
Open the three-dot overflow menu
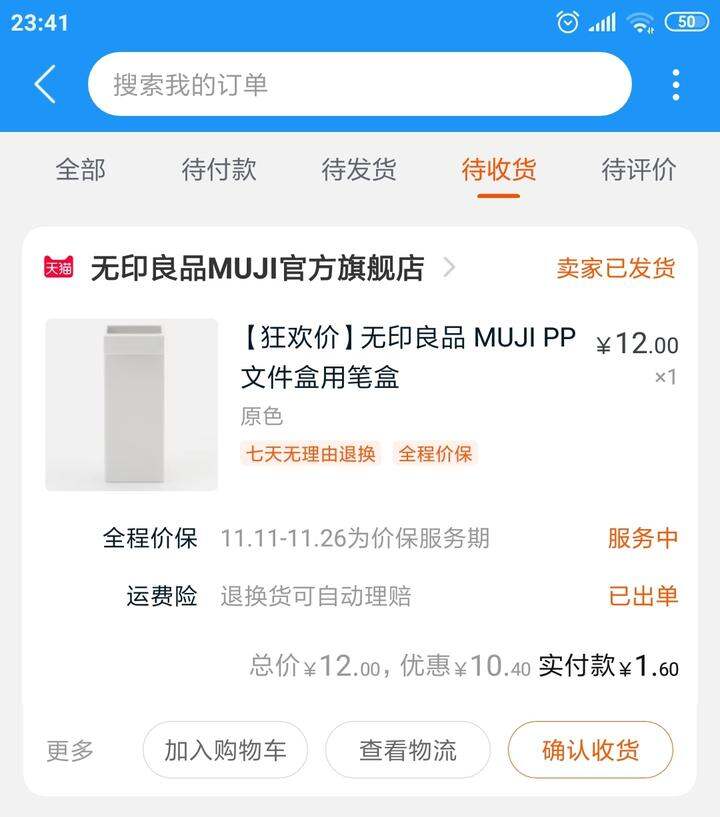click(676, 84)
